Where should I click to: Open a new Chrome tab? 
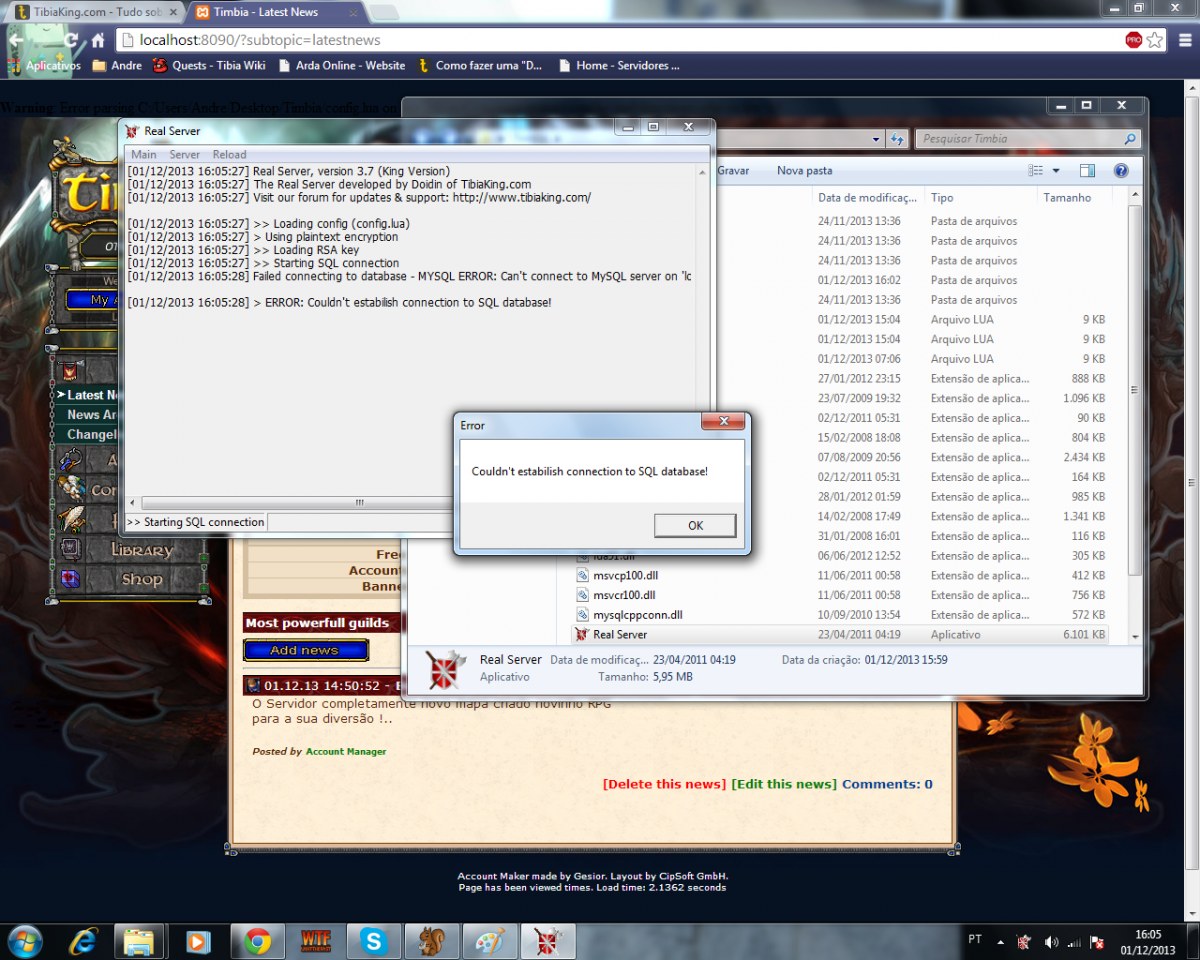383,12
